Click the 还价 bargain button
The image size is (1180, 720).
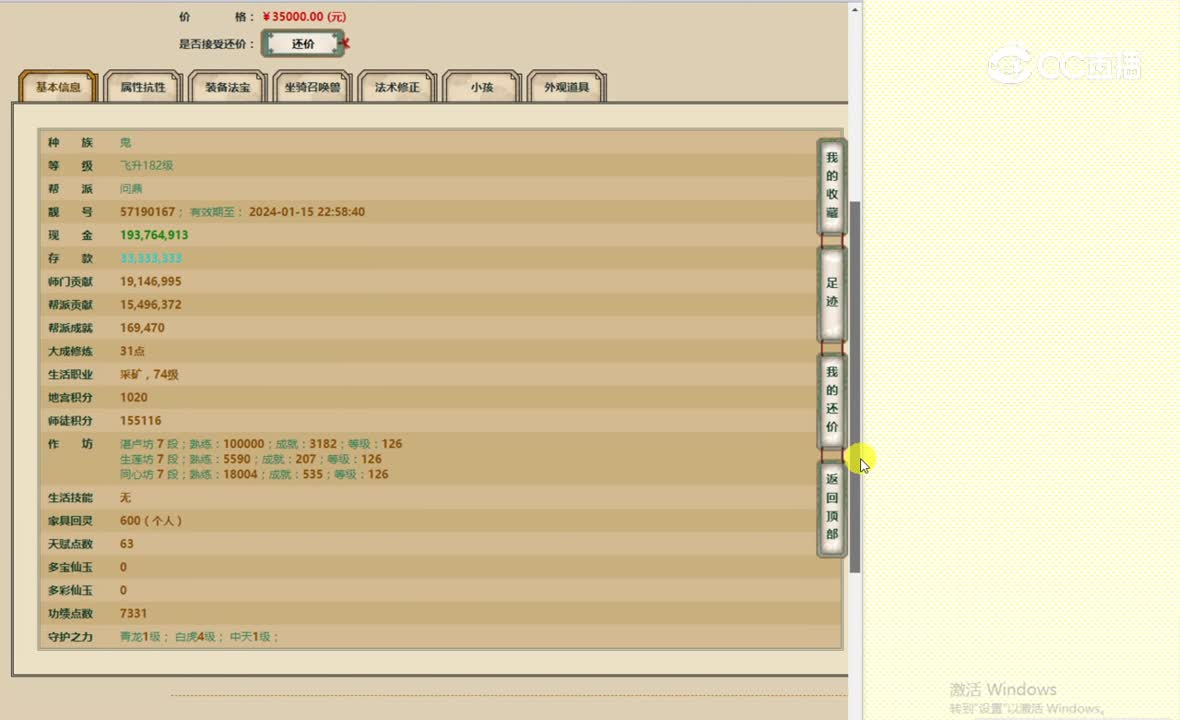pos(303,44)
